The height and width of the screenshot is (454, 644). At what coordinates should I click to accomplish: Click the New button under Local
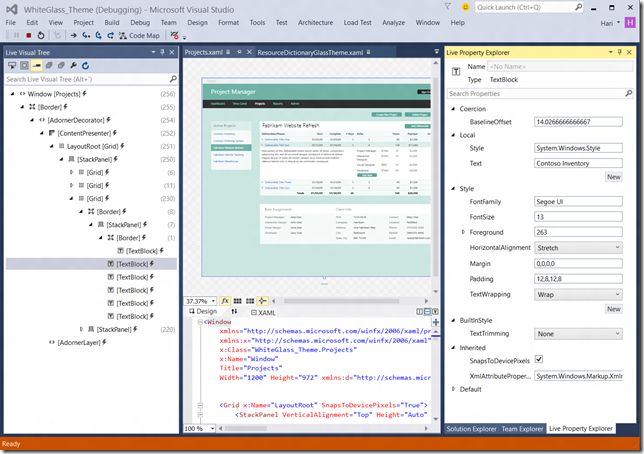614,177
